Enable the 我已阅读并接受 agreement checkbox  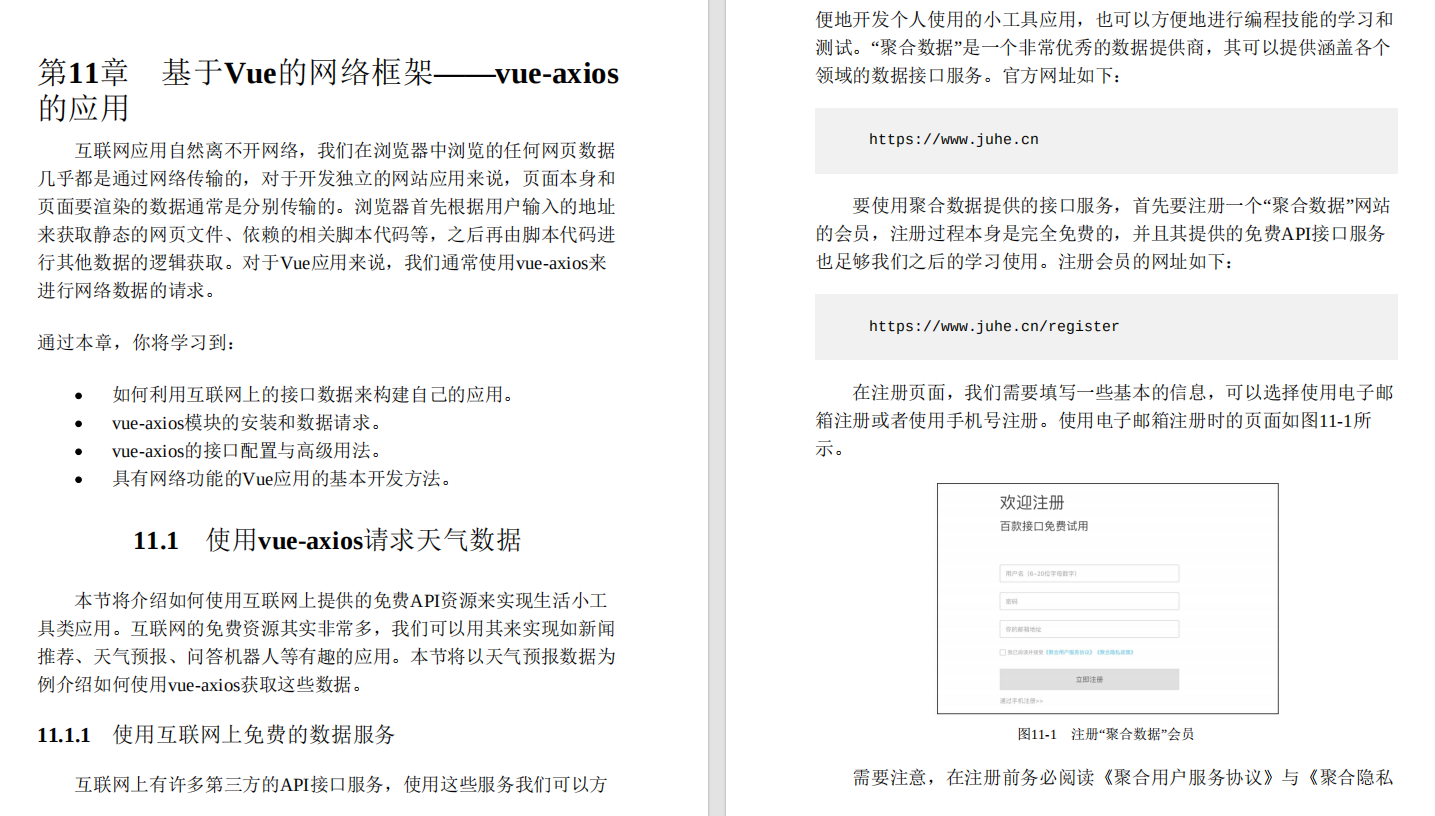click(1002, 651)
